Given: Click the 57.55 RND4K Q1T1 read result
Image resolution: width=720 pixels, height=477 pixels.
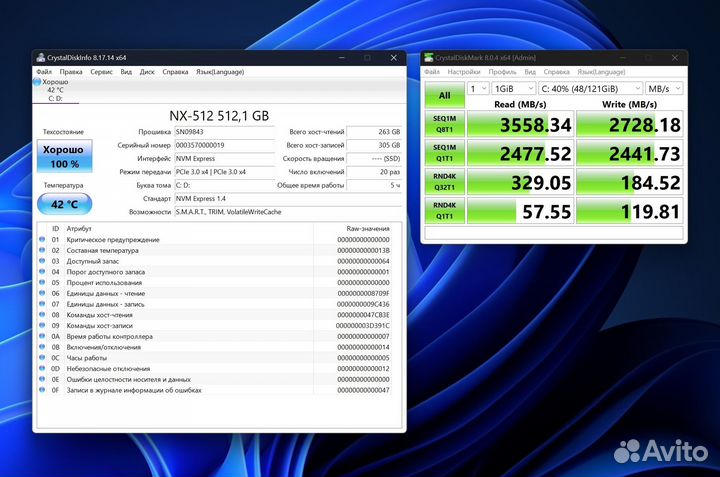Looking at the screenshot, I should 520,211.
